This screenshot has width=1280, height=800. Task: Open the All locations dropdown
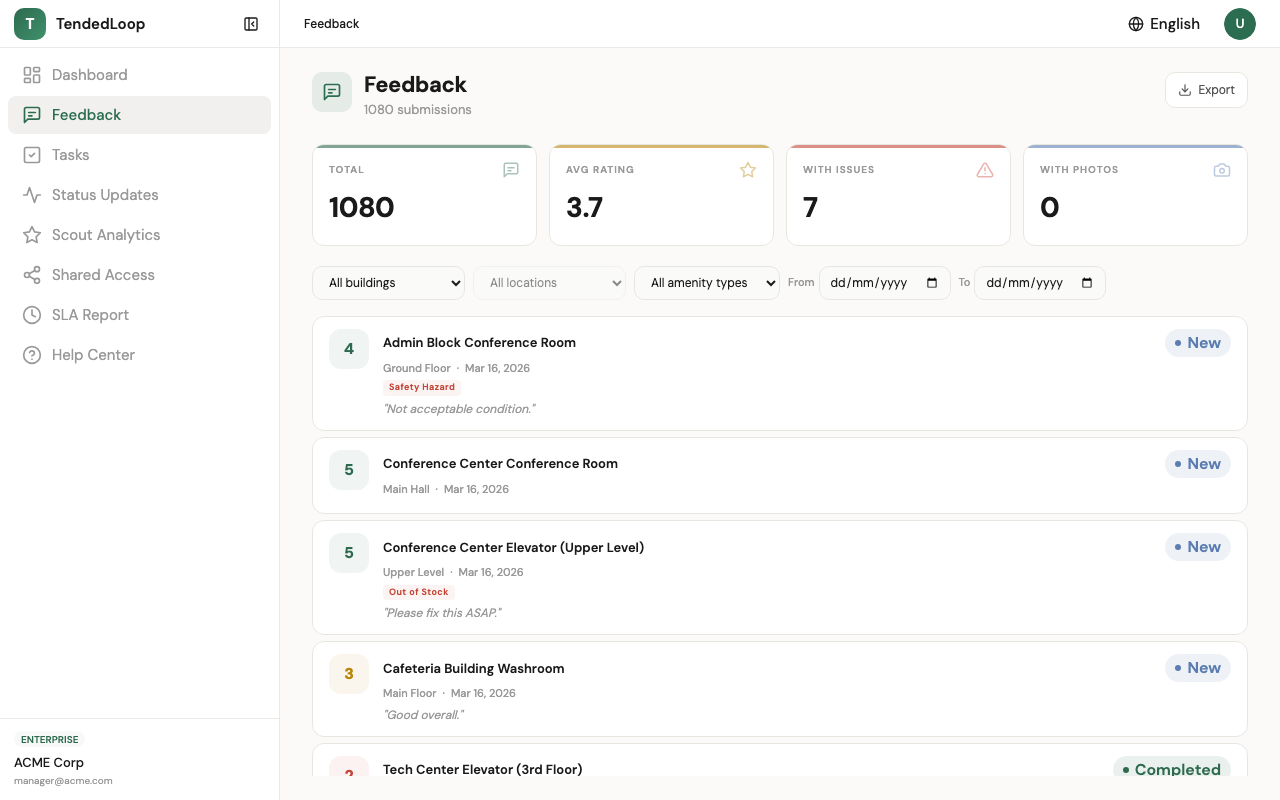[549, 283]
